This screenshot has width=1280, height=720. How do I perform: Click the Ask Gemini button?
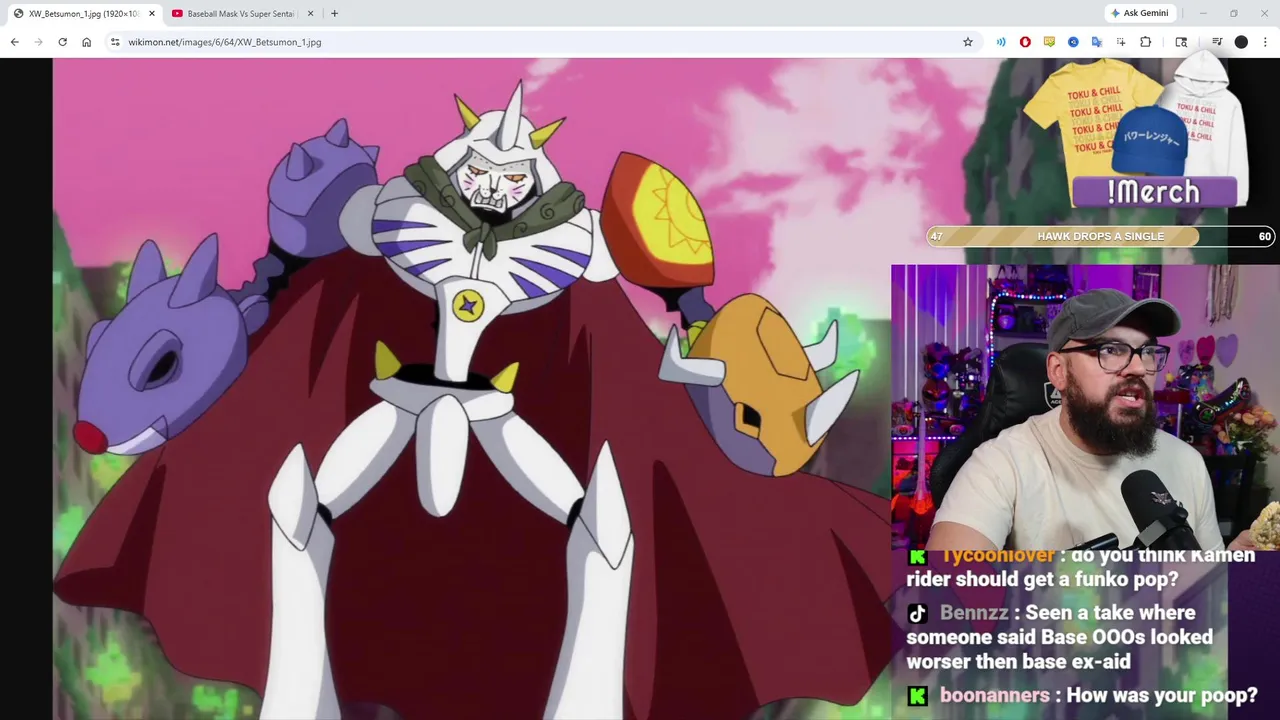click(1139, 13)
